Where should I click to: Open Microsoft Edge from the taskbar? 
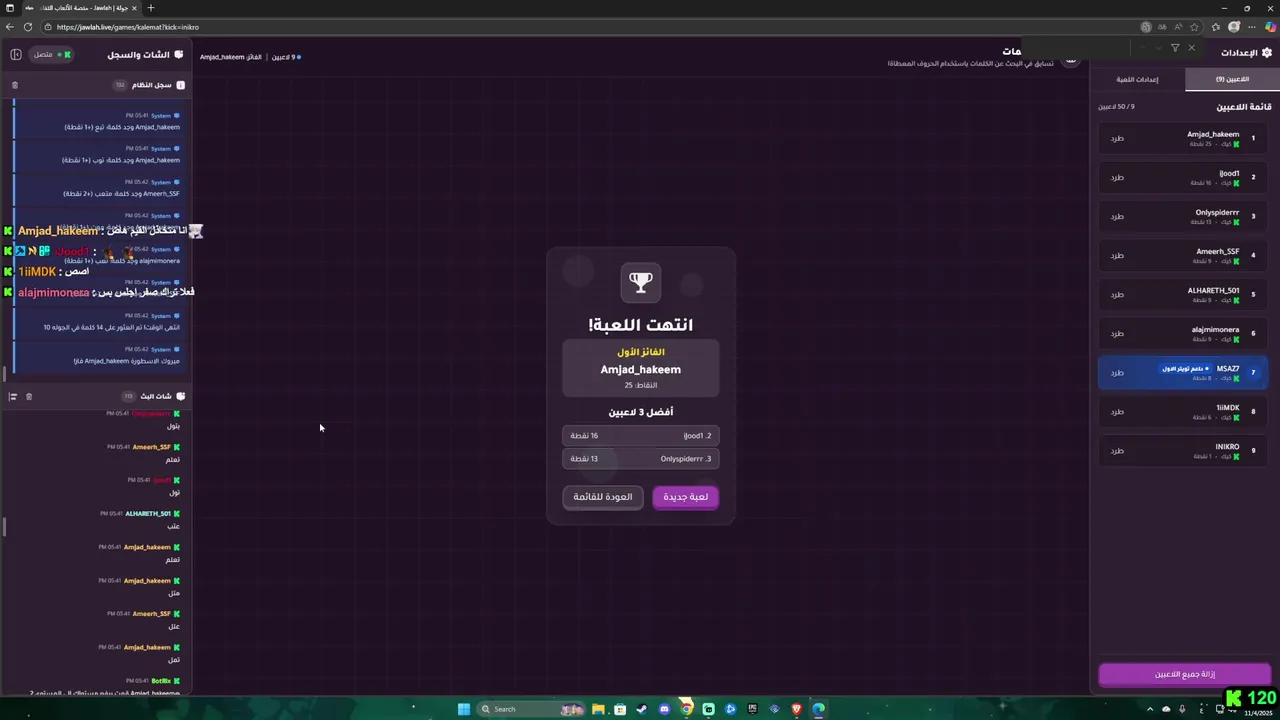click(818, 709)
